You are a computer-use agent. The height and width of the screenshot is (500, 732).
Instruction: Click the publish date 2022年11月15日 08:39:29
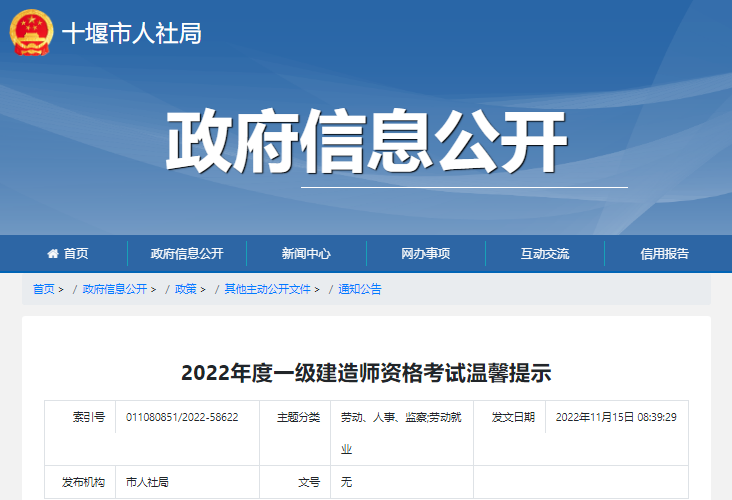pos(616,417)
